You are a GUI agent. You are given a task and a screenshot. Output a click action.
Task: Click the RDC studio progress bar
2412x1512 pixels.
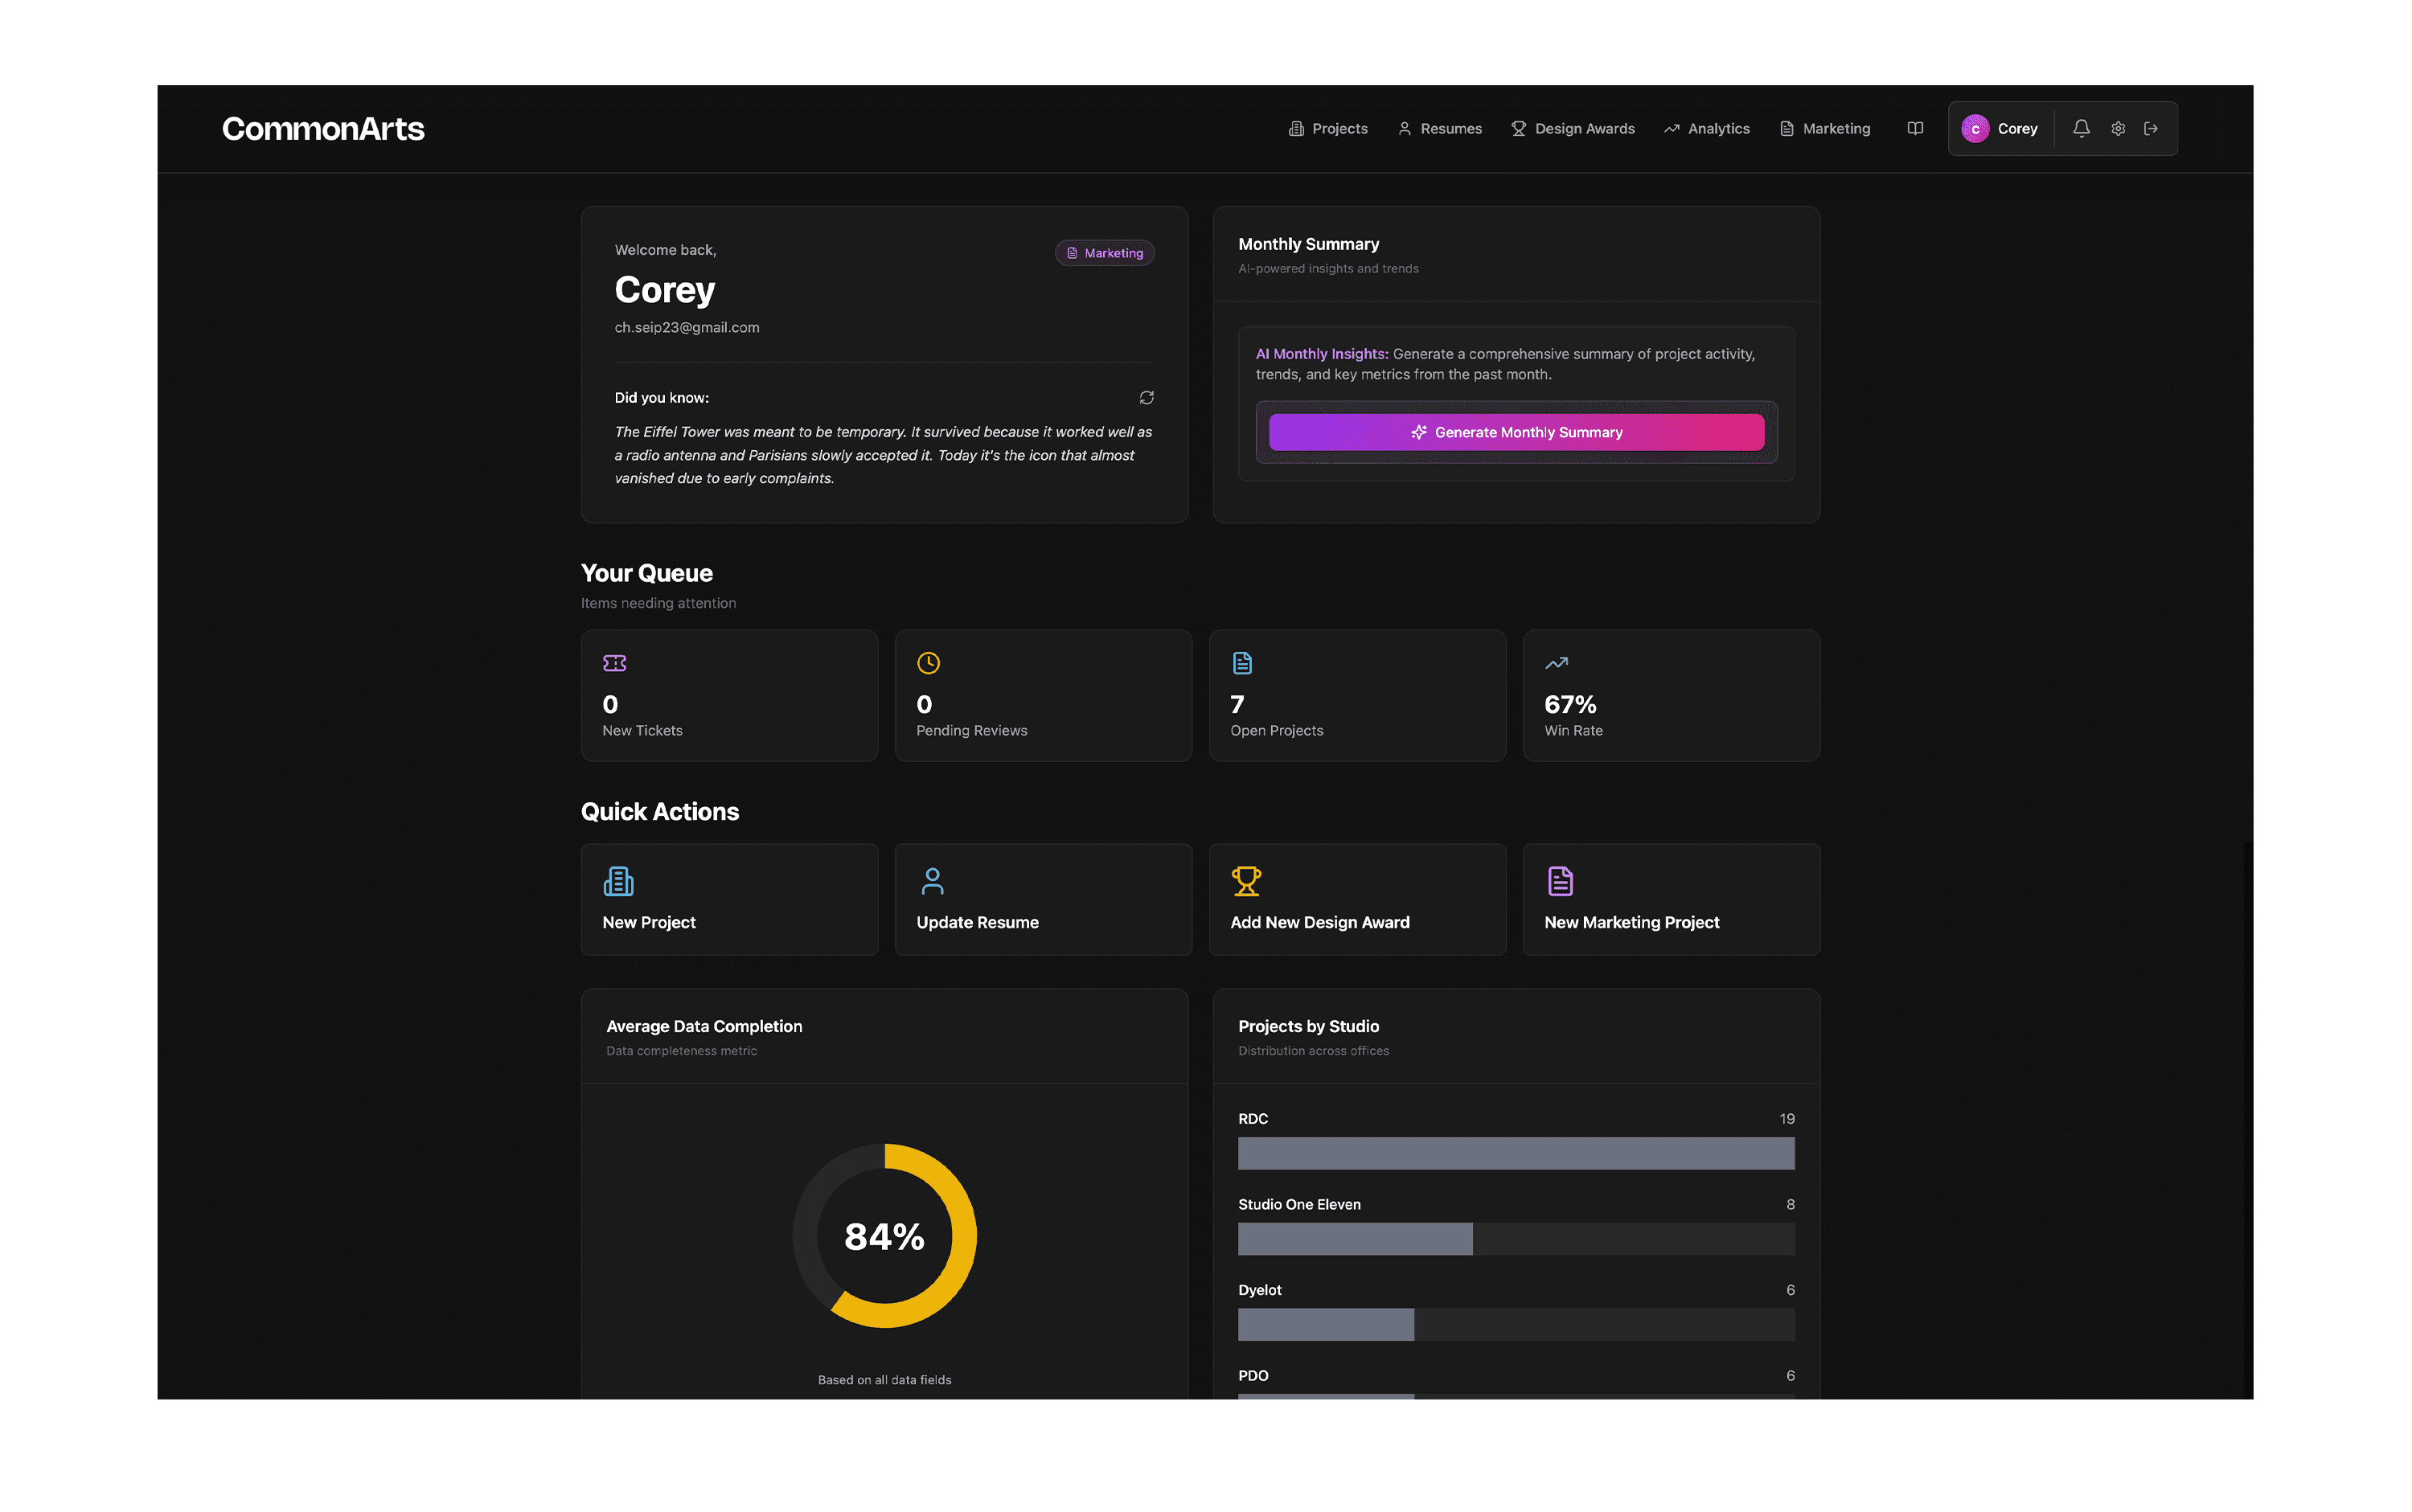tap(1515, 1153)
